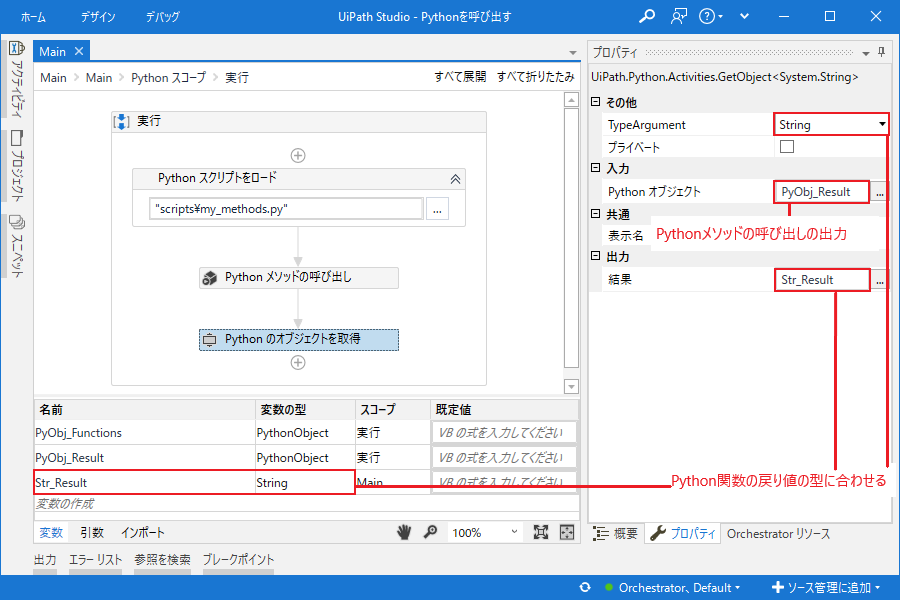Open the プロジェクト side panel

pyautogui.click(x=17, y=166)
